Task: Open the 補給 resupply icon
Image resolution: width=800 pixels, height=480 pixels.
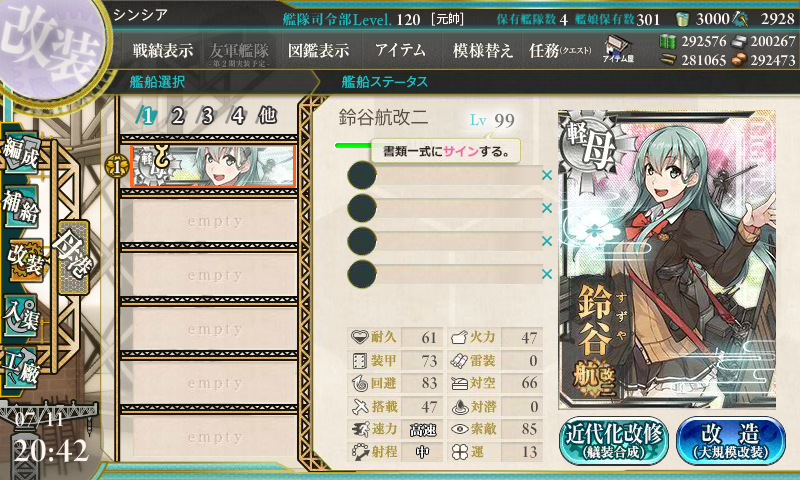Action: click(21, 207)
